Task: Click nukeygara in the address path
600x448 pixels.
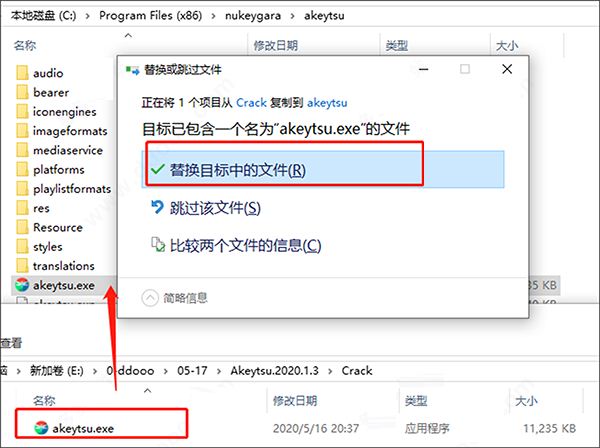Action: coord(253,15)
